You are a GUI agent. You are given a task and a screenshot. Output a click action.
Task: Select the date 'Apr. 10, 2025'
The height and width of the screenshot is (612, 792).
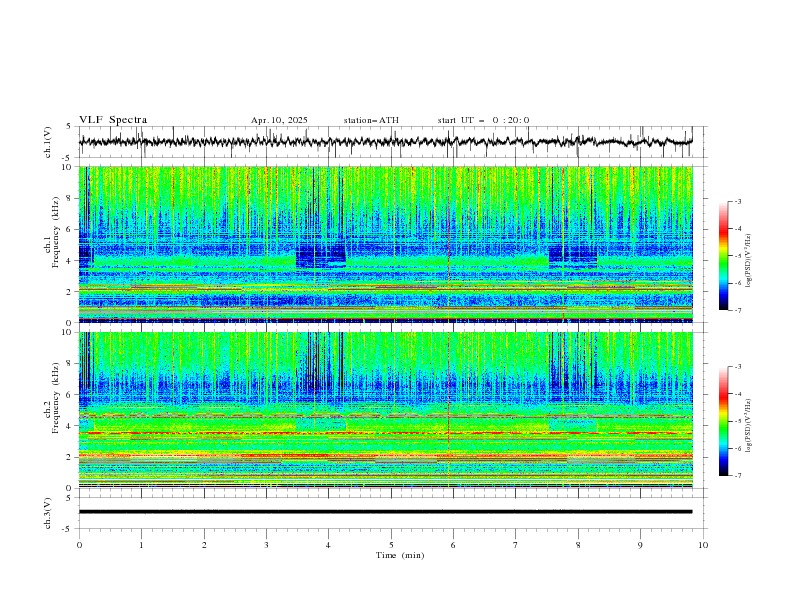click(x=279, y=120)
